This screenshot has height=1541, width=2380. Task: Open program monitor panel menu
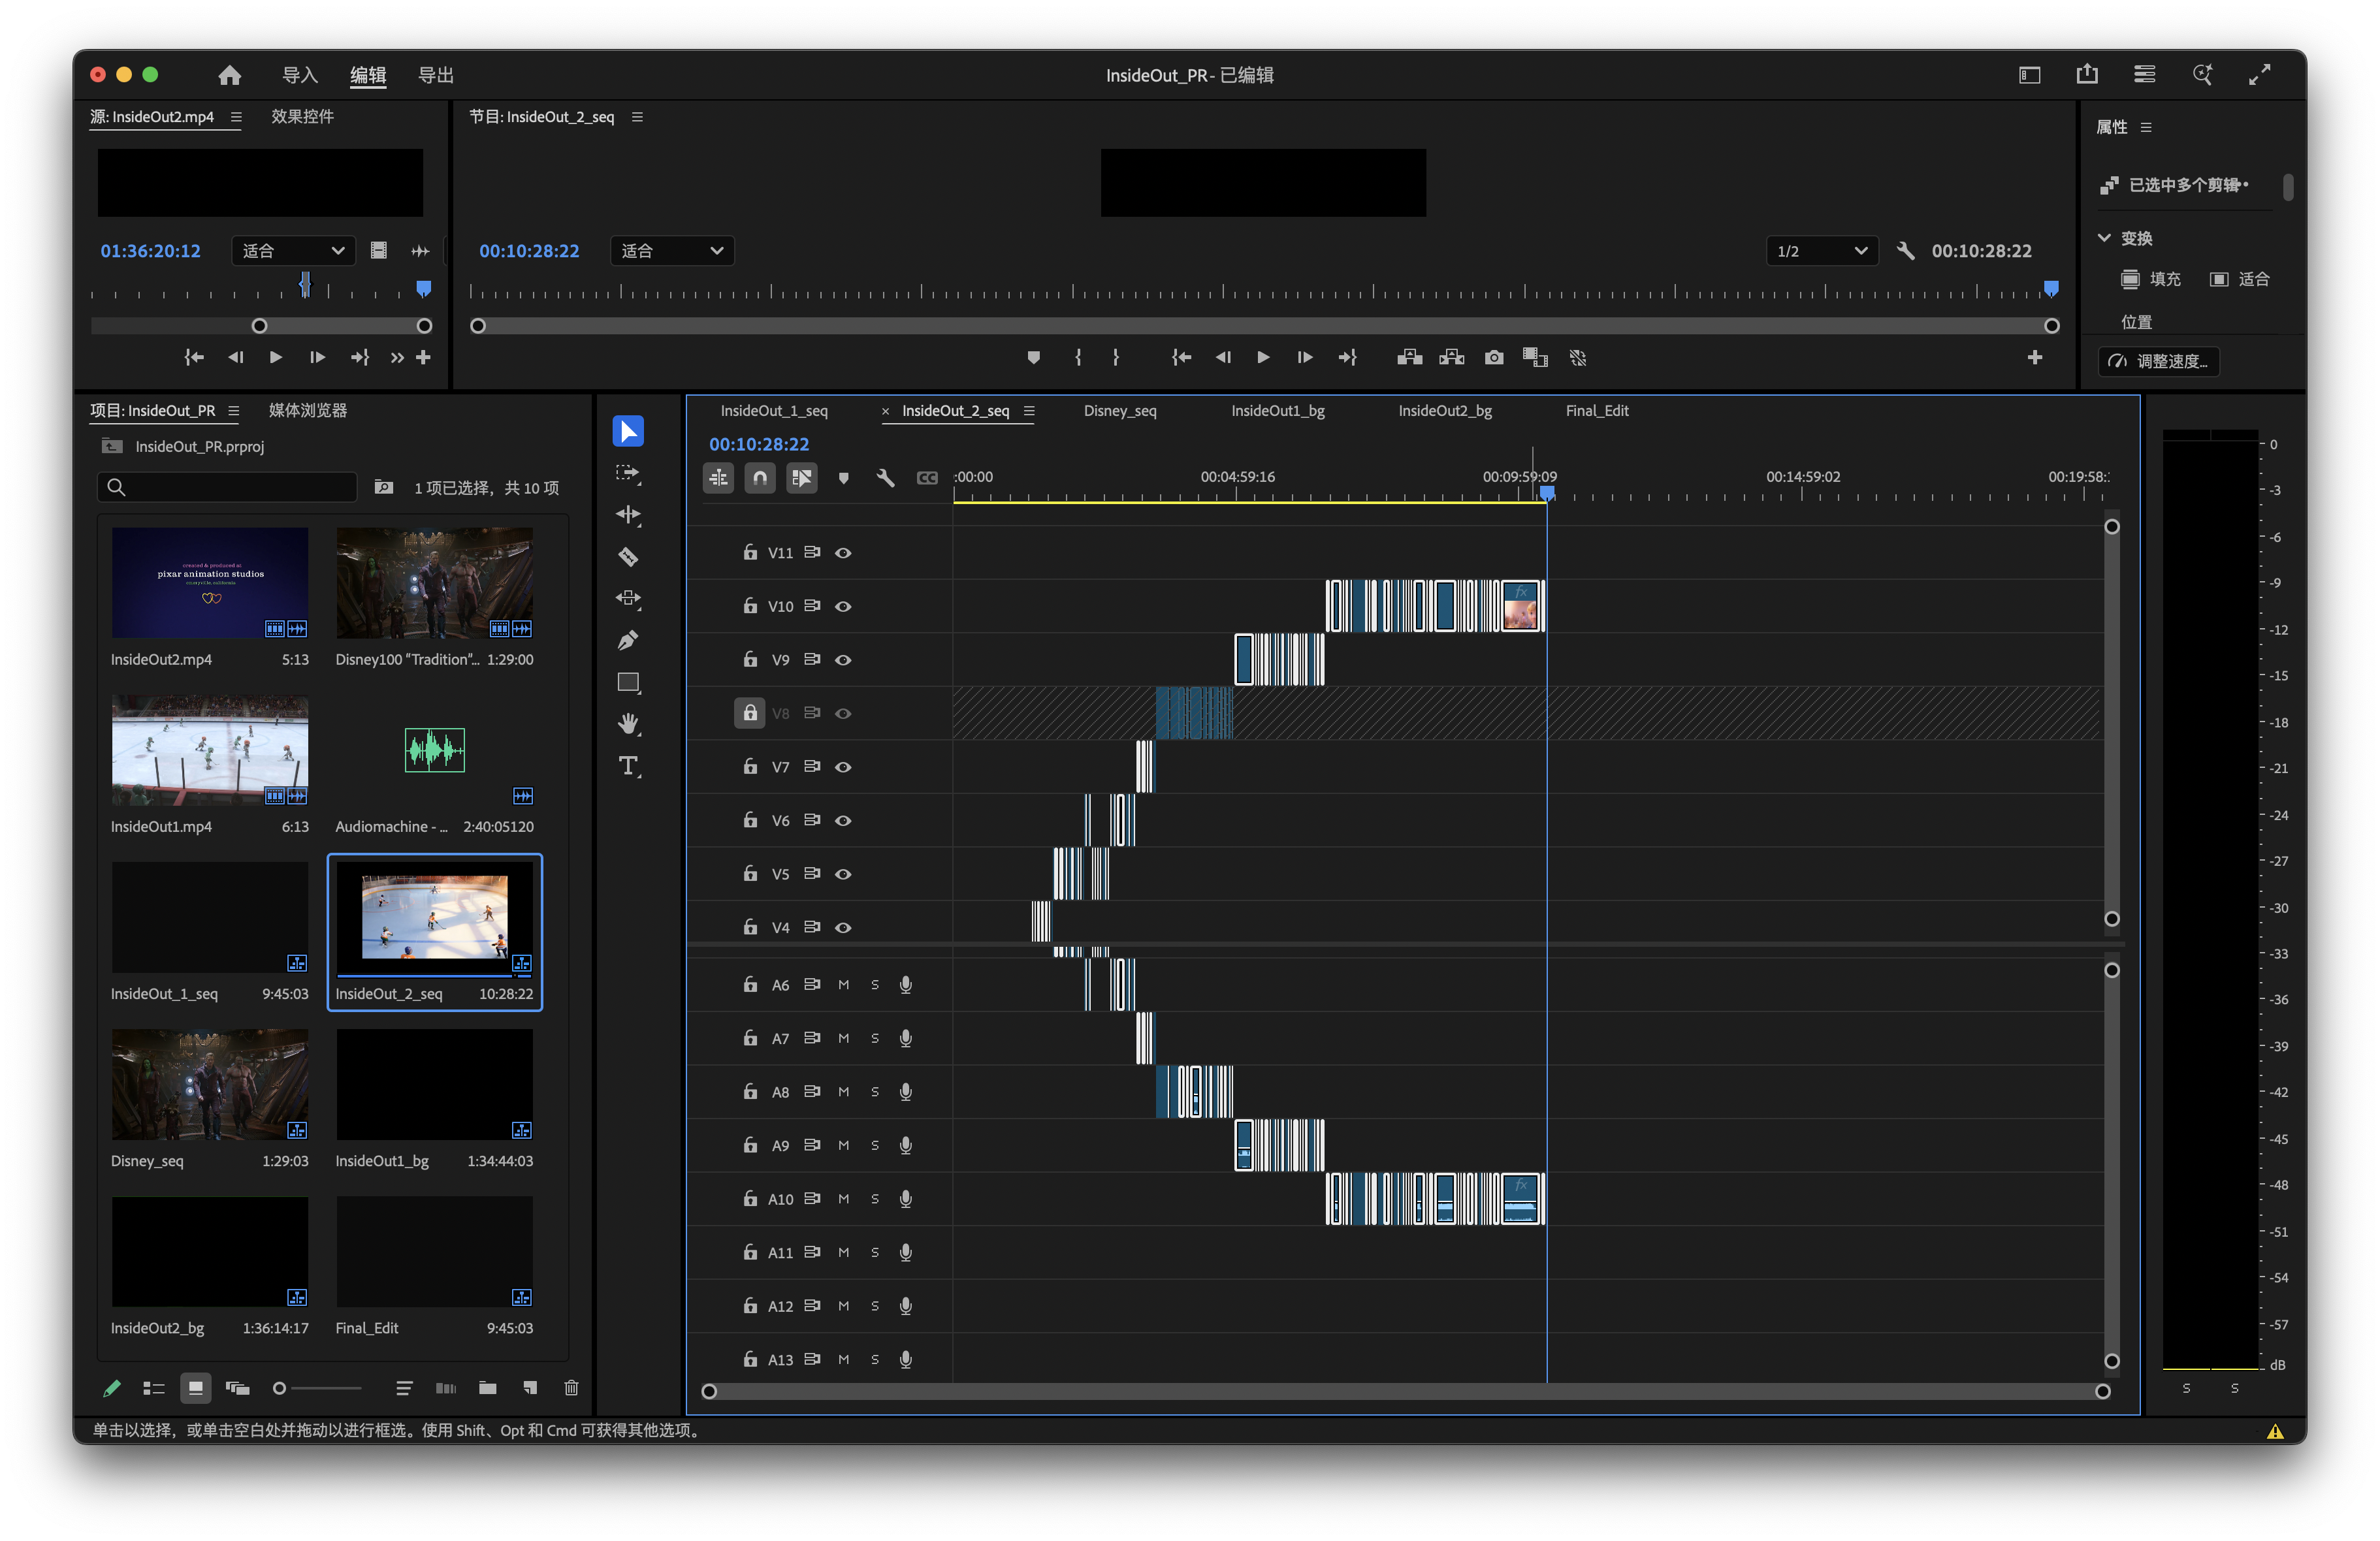(637, 117)
